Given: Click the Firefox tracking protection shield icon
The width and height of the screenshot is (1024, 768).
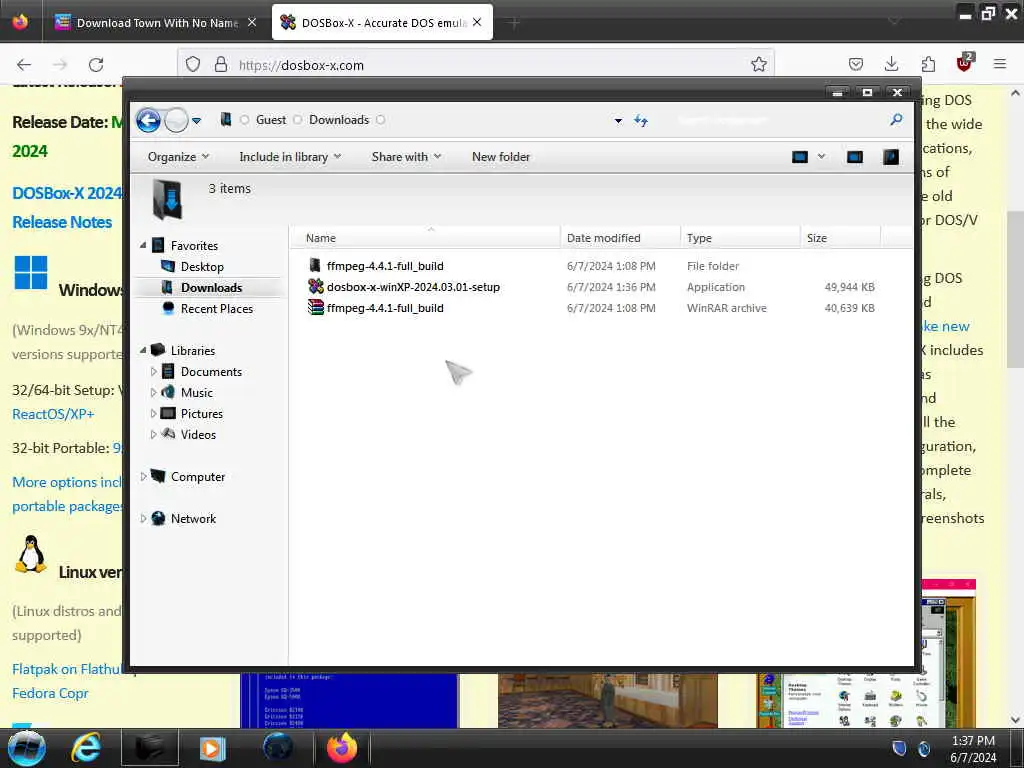Looking at the screenshot, I should point(193,64).
